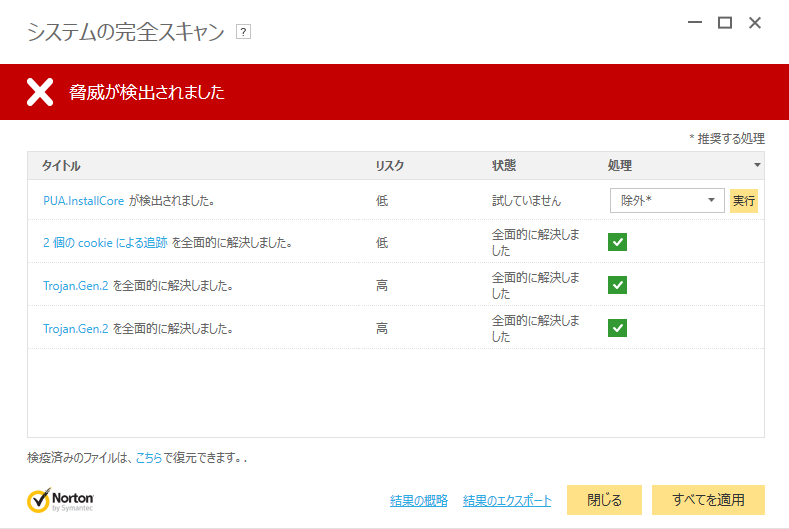Sort by the 状態 column header
This screenshot has width=789, height=529.
click(x=504, y=166)
